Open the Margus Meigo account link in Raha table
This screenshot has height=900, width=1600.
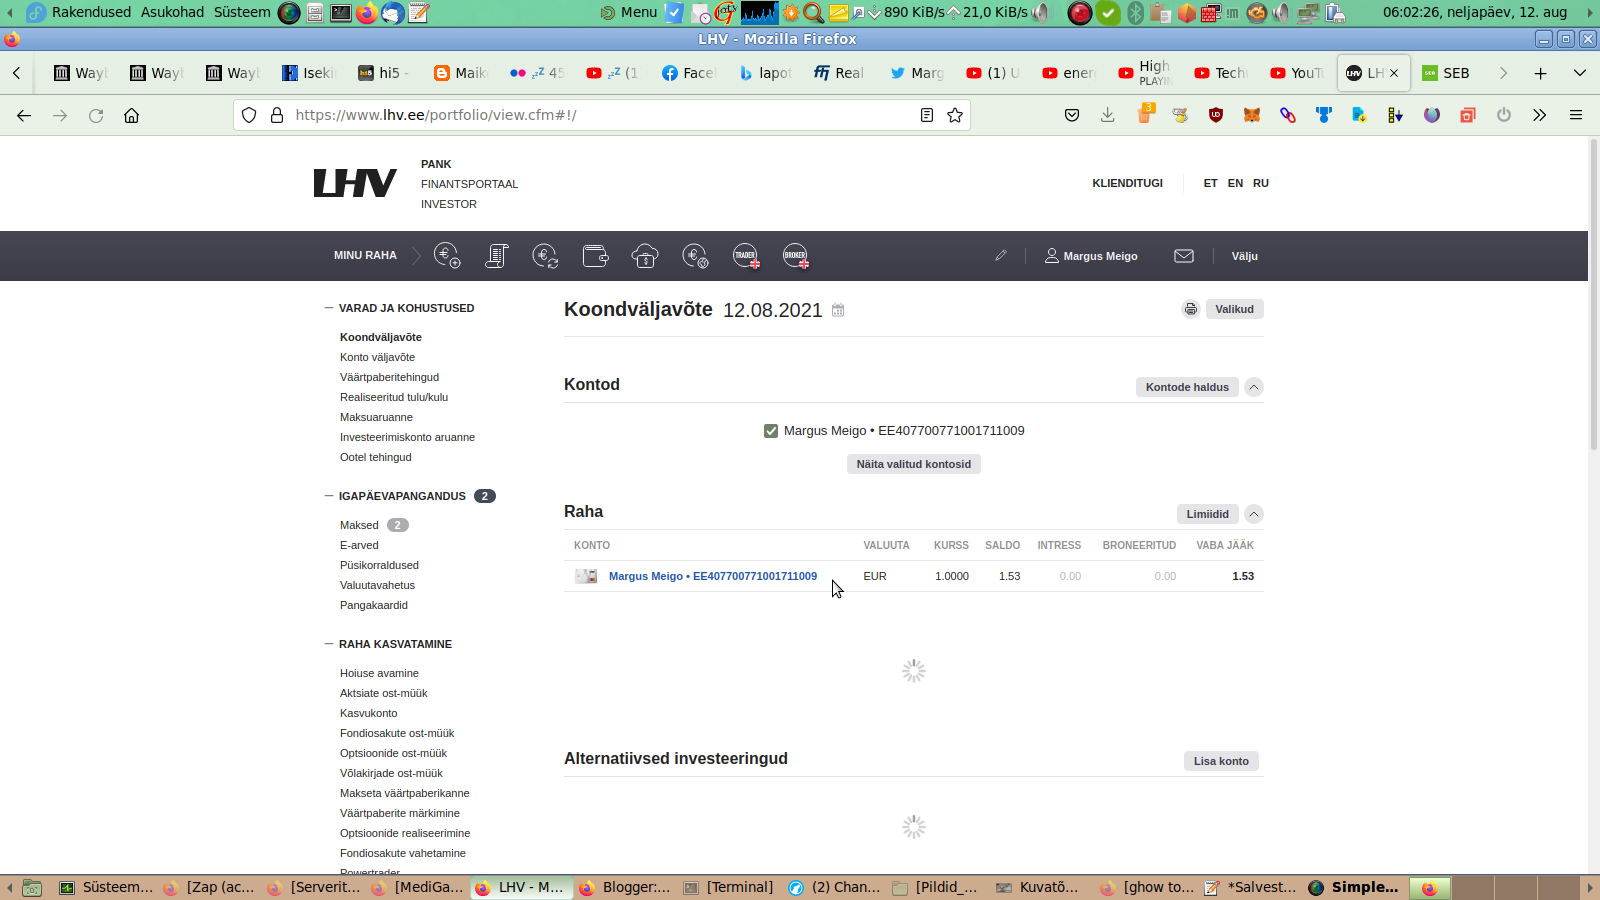(x=713, y=576)
